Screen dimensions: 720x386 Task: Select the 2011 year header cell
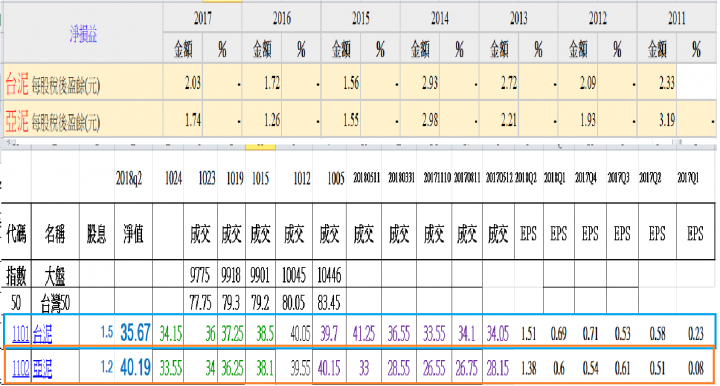676,18
